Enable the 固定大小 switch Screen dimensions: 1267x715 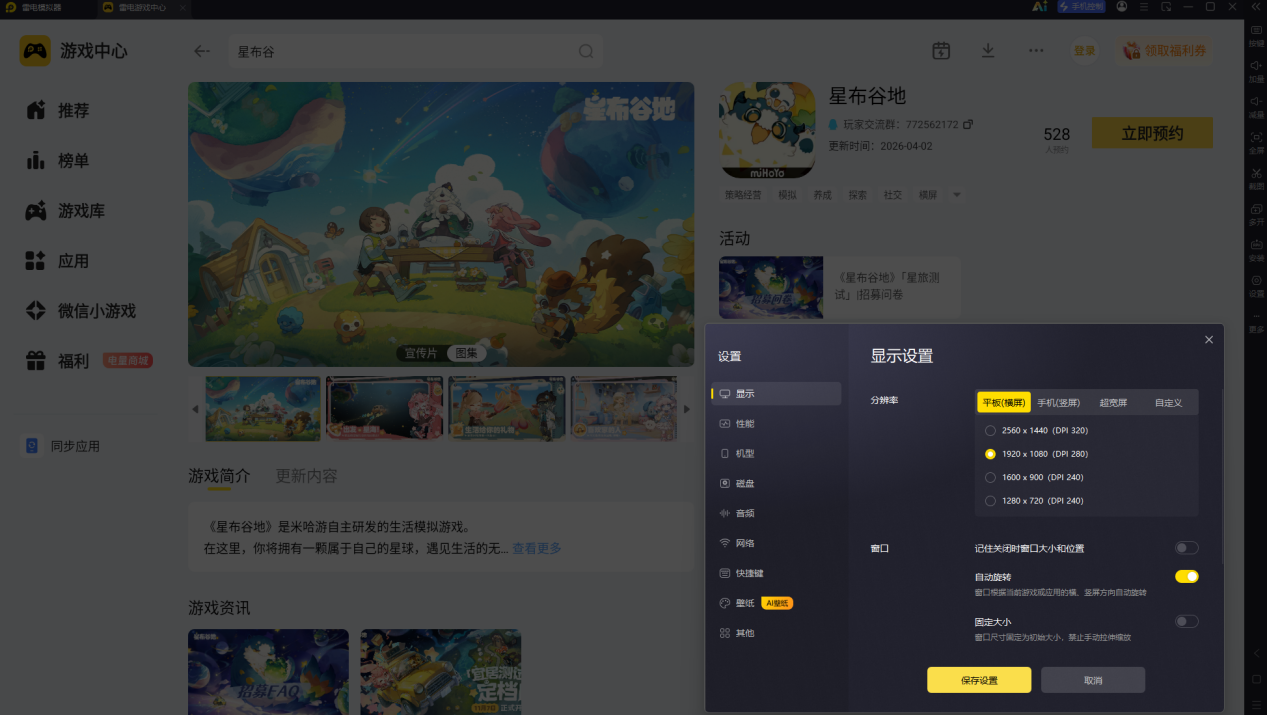[x=1186, y=621]
